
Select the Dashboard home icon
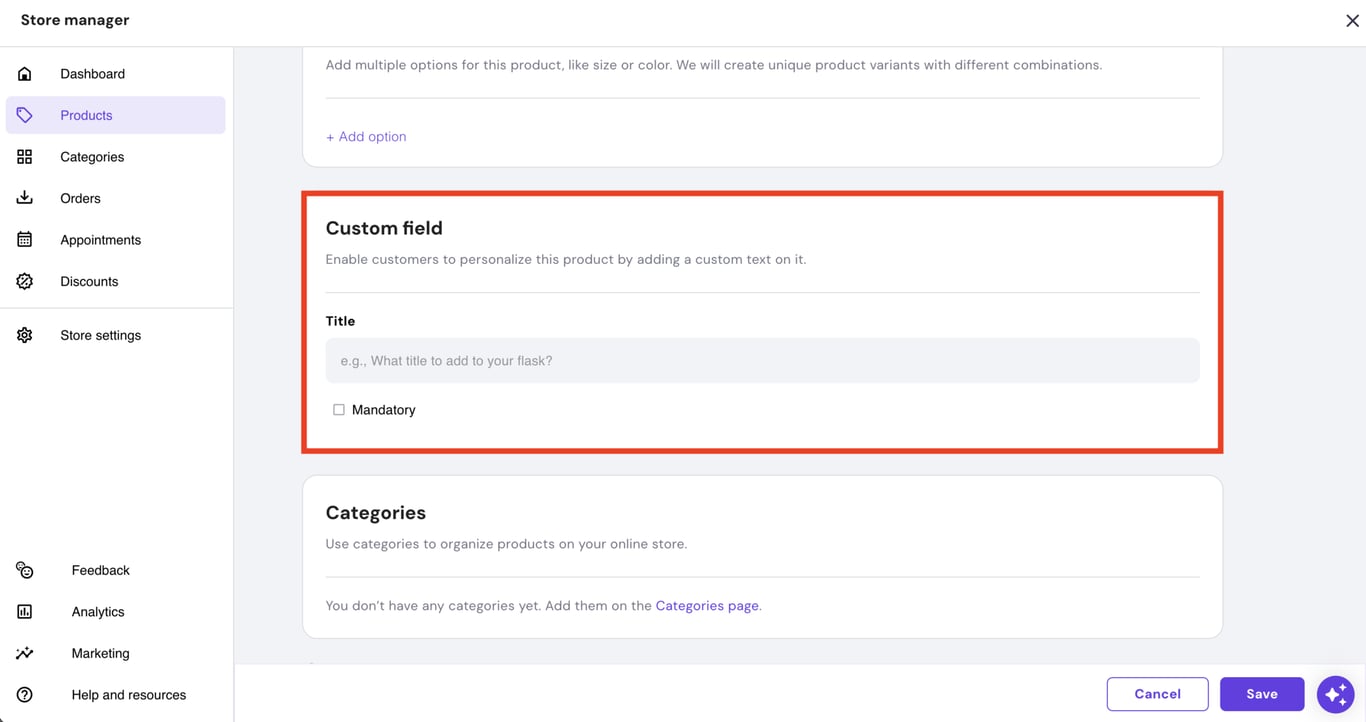coord(24,73)
